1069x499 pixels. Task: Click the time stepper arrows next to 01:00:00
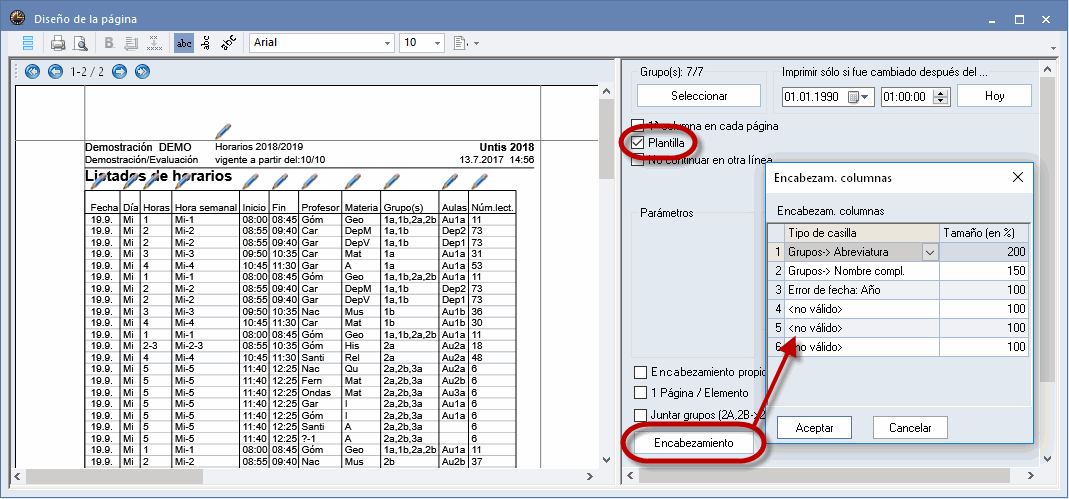point(941,97)
